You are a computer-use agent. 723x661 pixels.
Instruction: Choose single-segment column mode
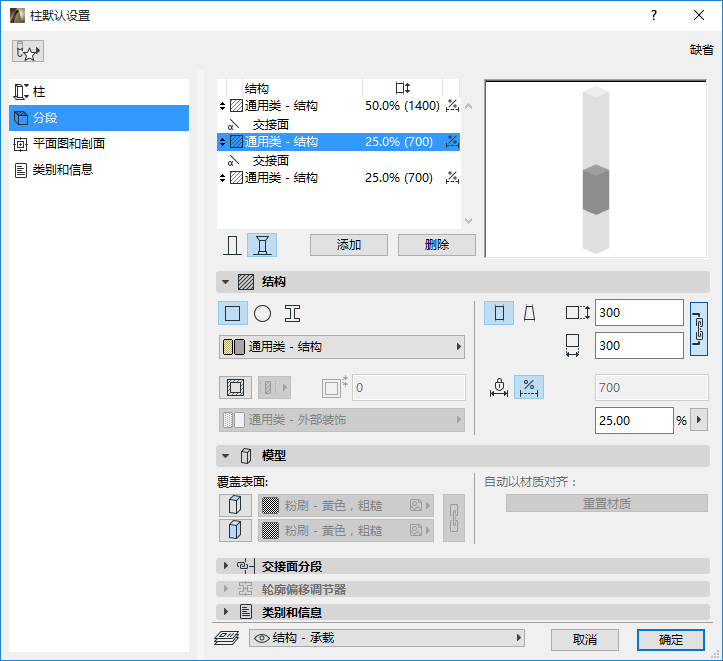click(x=232, y=245)
